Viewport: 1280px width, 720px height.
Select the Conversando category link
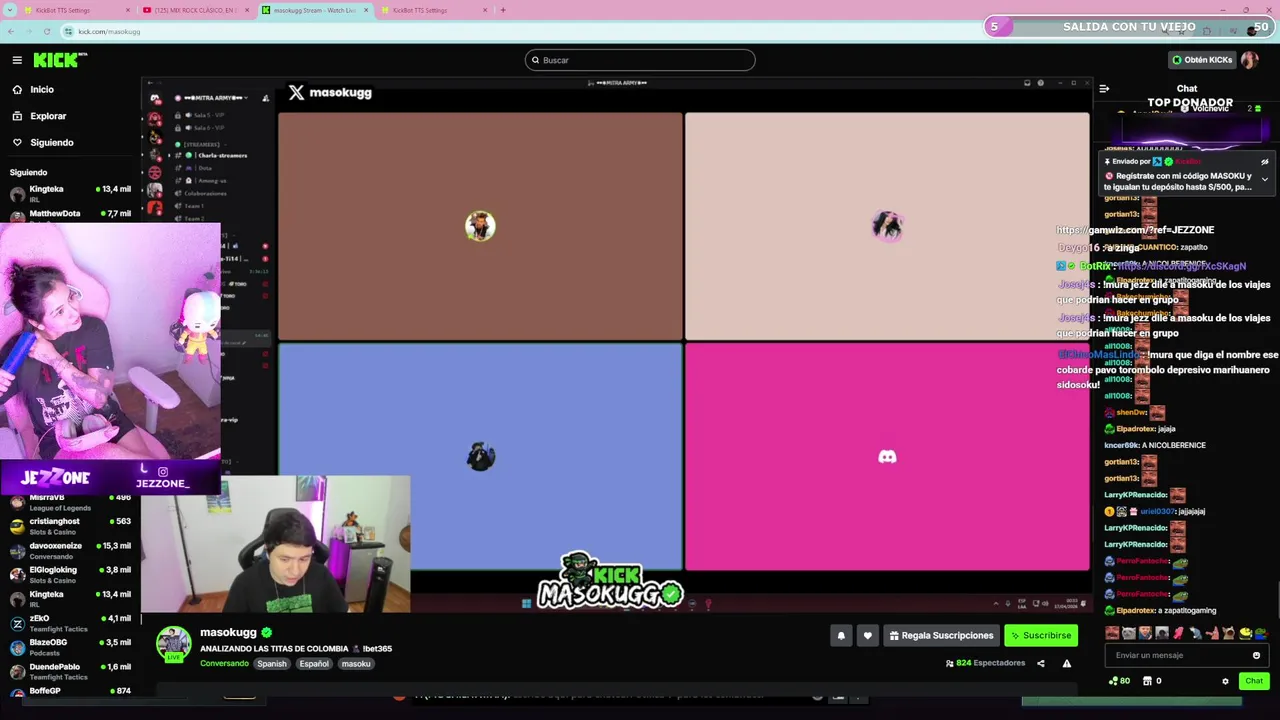pyautogui.click(x=224, y=664)
